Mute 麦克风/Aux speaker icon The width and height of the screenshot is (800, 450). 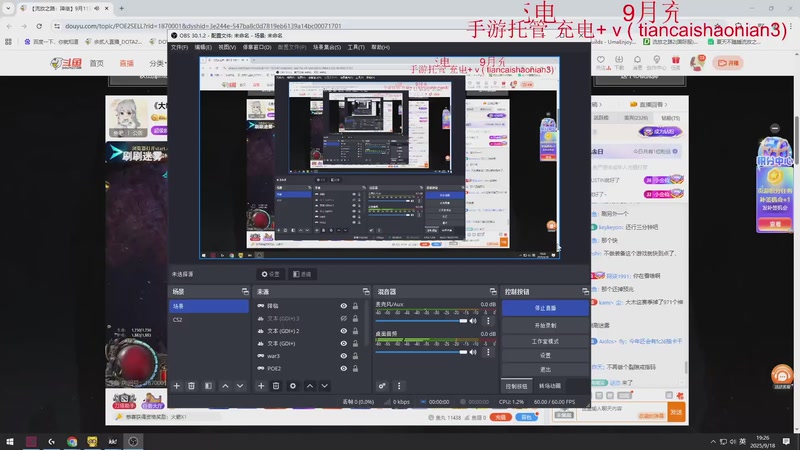(473, 321)
